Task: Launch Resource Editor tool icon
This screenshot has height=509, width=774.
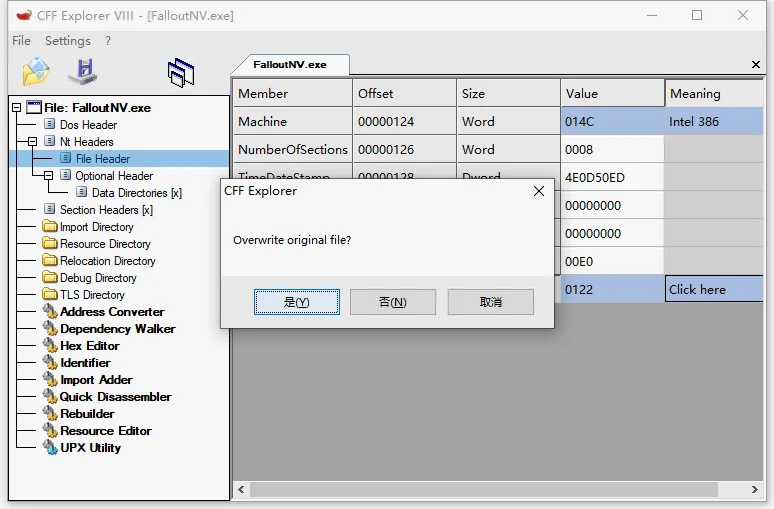Action: (x=50, y=430)
